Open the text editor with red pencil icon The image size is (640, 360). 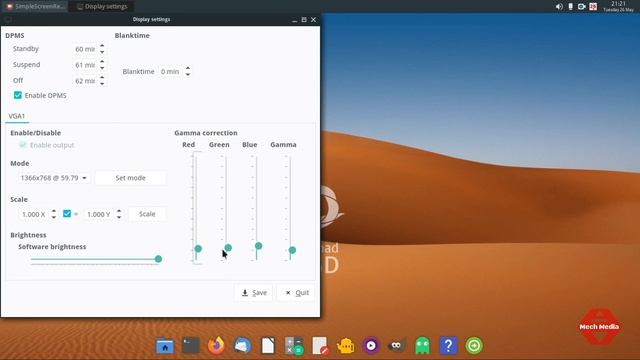point(320,346)
